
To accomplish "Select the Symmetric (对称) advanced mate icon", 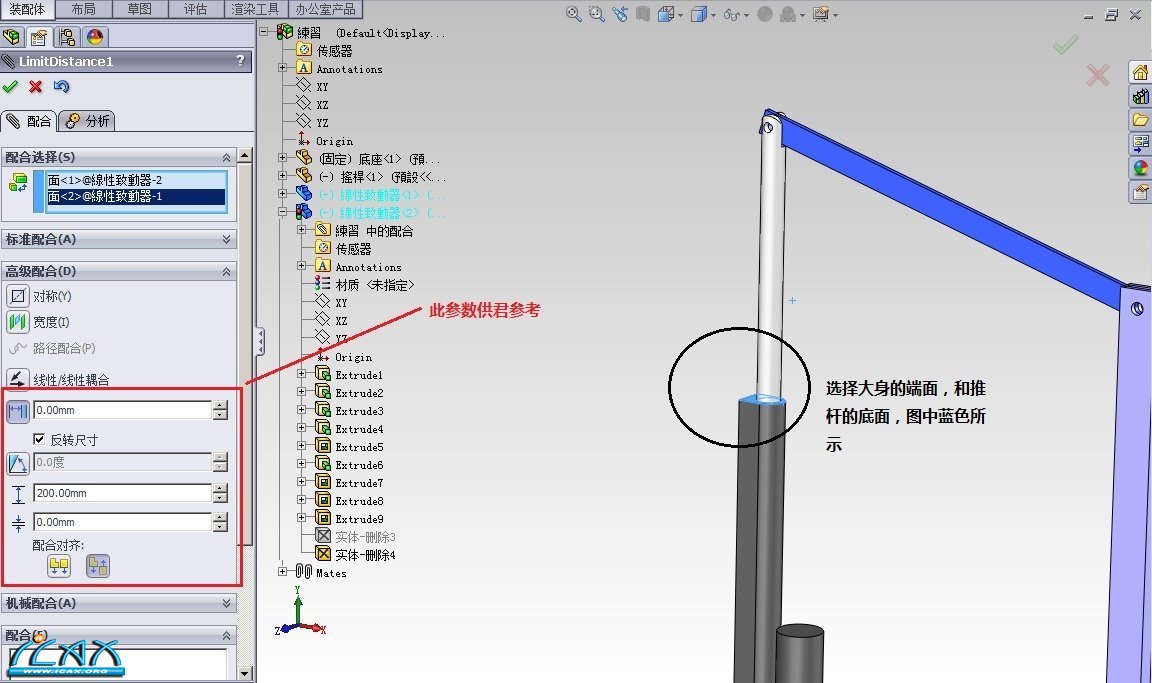I will coord(18,296).
